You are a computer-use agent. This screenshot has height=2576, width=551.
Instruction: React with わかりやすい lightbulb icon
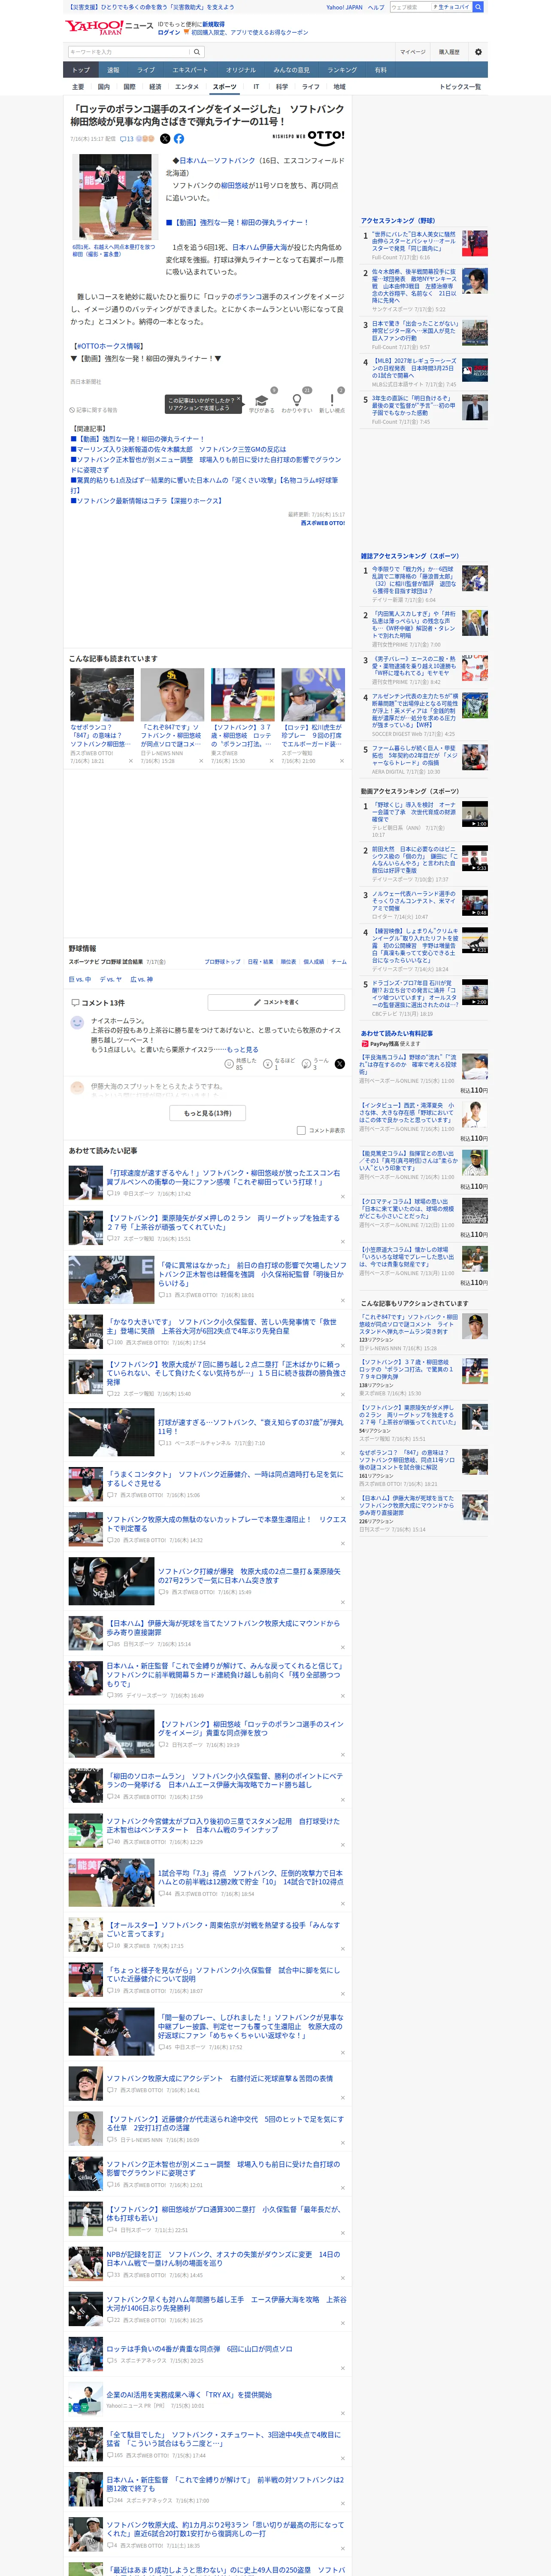tap(296, 400)
